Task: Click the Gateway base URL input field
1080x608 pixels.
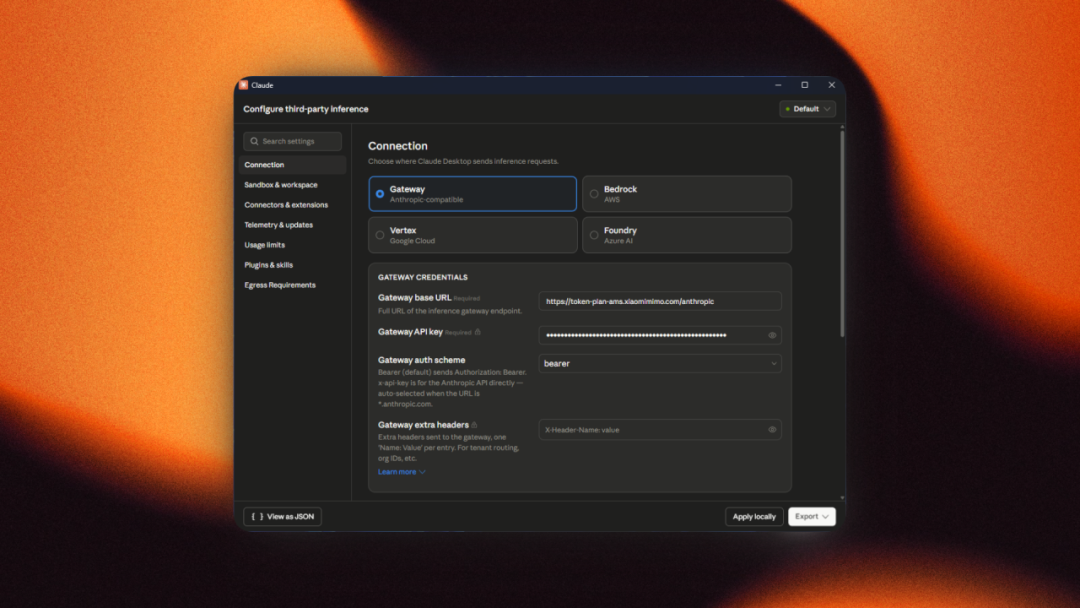Action: pos(660,301)
